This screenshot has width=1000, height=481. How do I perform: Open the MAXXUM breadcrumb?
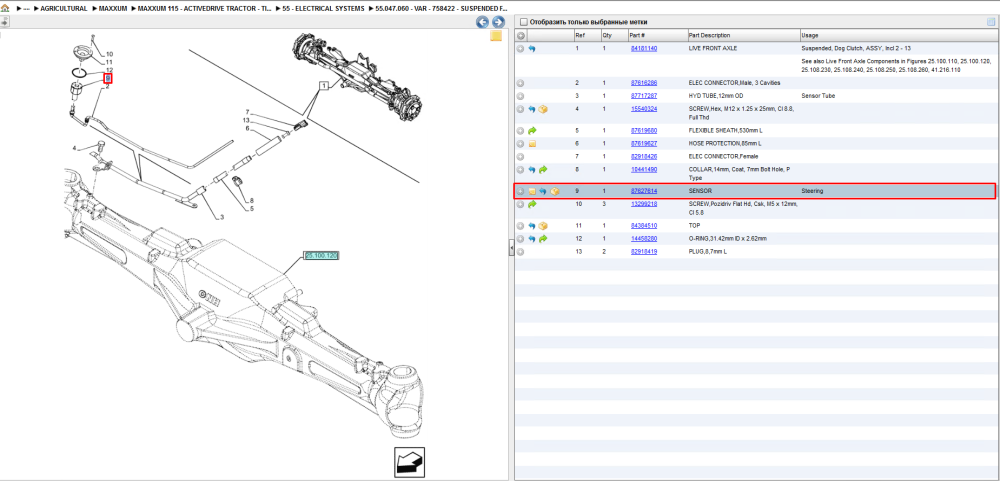[x=113, y=9]
